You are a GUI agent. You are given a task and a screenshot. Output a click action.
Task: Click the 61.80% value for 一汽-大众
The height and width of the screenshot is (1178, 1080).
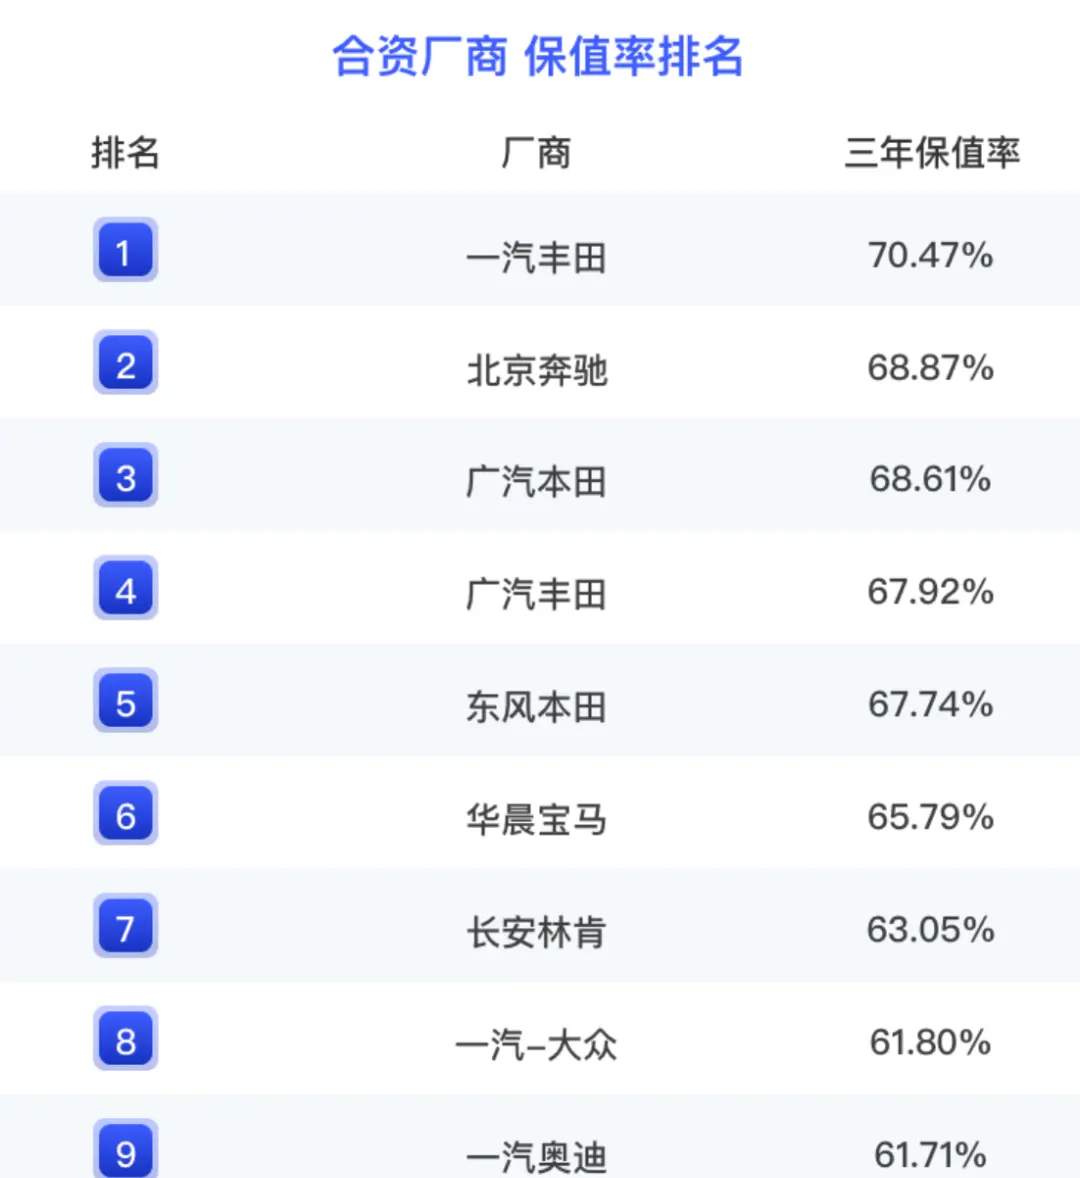coord(931,1042)
